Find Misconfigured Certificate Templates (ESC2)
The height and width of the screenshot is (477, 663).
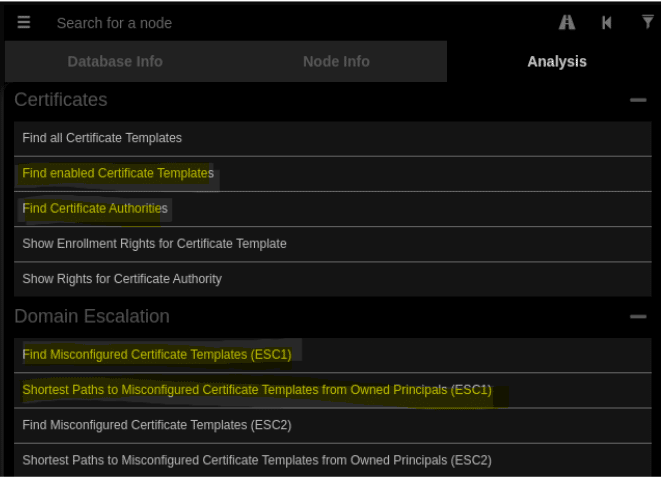(157, 425)
